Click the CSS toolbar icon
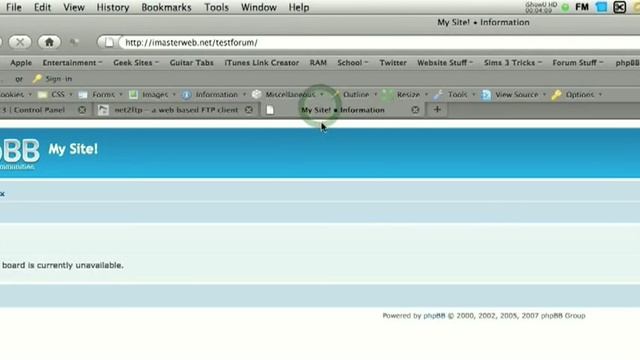 (x=42, y=95)
